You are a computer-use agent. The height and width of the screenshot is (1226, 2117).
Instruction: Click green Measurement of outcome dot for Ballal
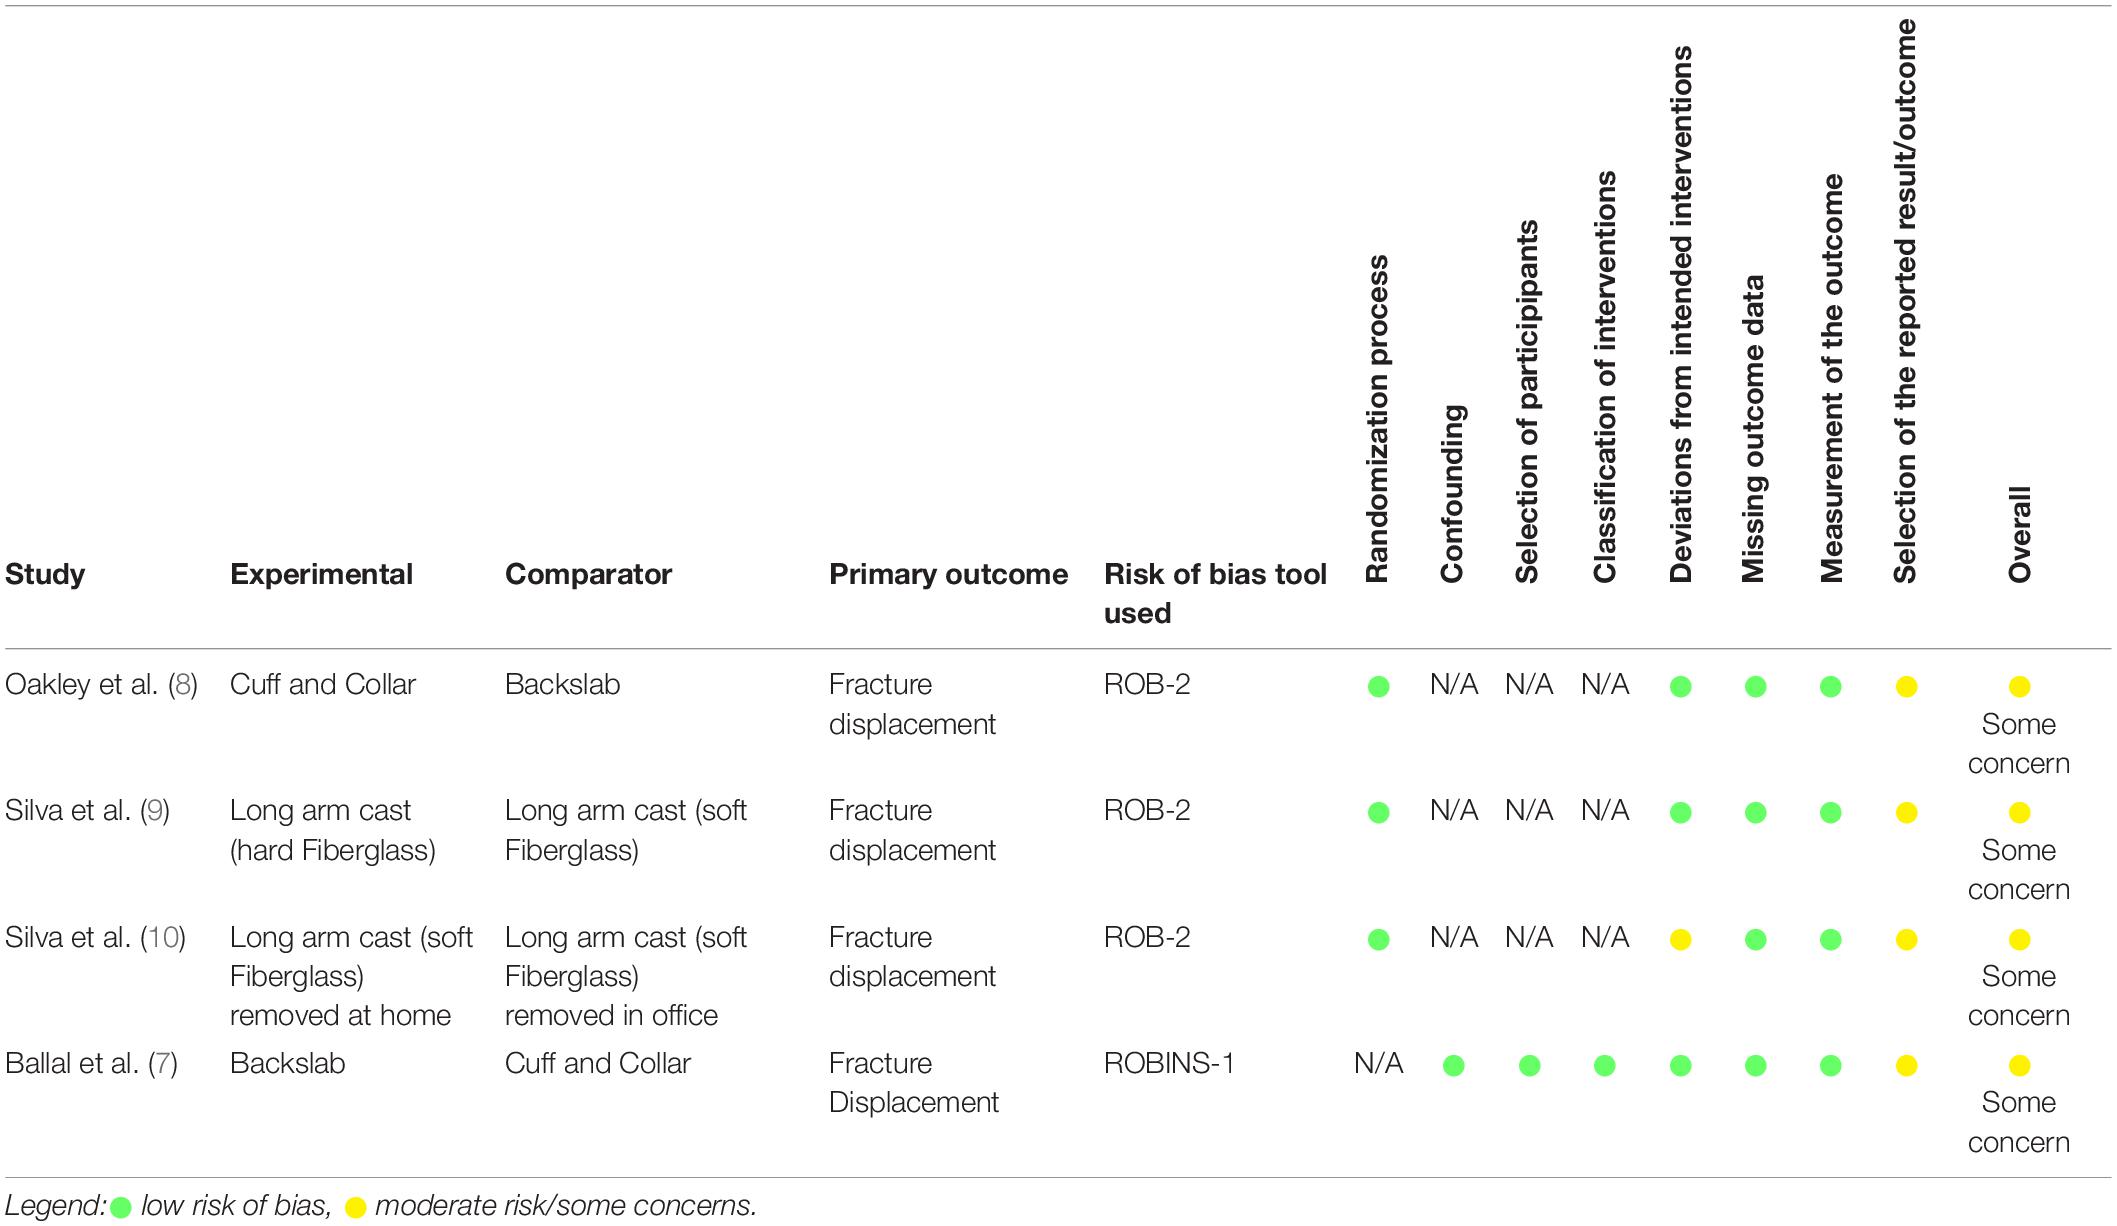coord(1831,1066)
